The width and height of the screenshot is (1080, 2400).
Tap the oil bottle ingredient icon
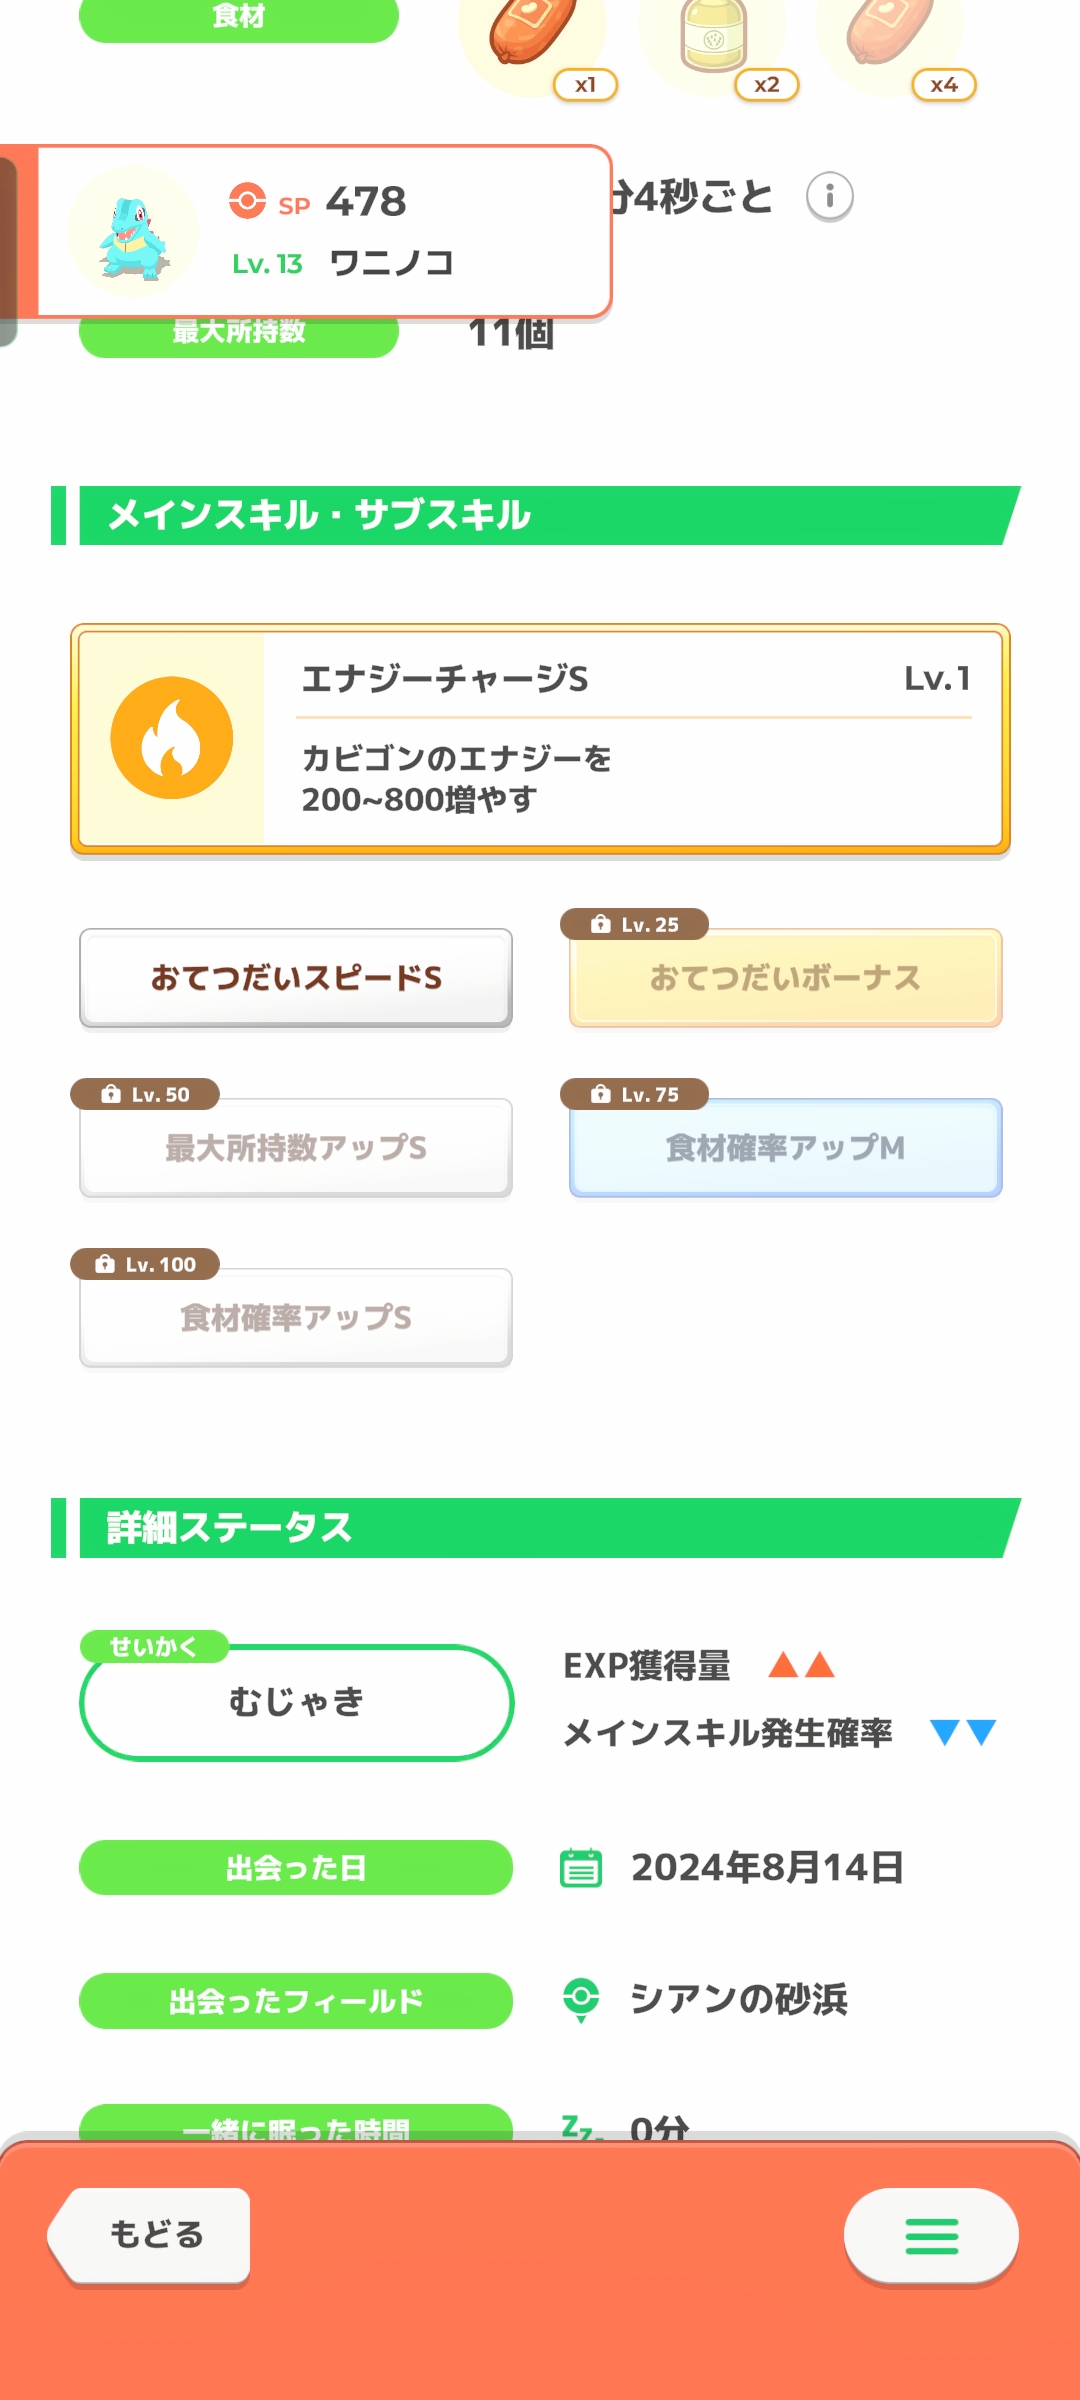coord(713,38)
